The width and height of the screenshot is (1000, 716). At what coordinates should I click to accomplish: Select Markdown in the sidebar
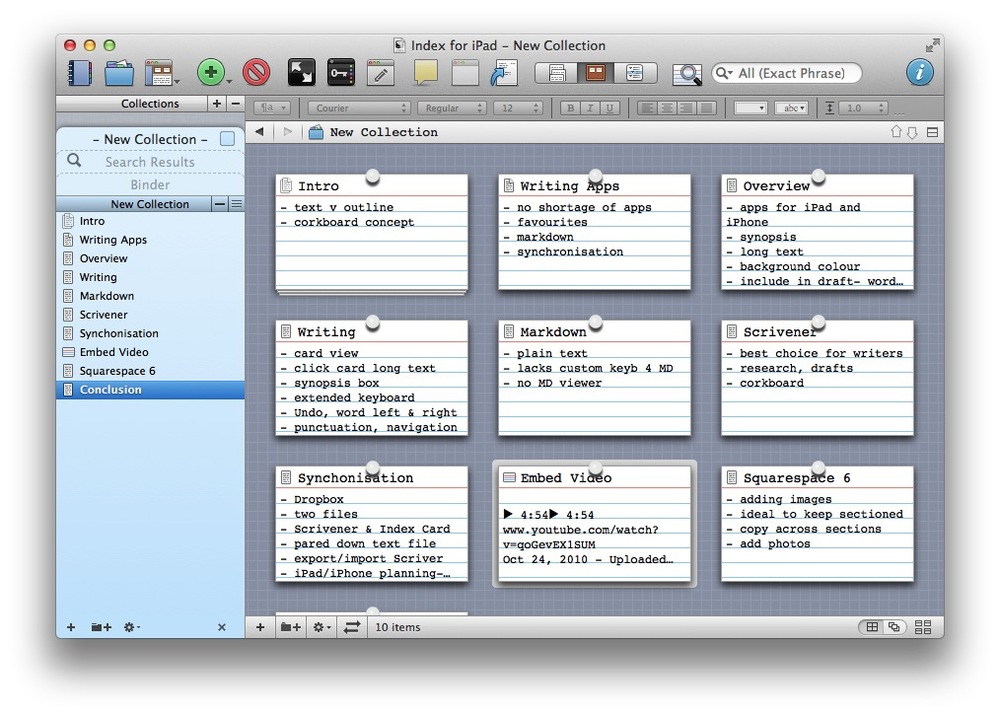click(x=151, y=296)
